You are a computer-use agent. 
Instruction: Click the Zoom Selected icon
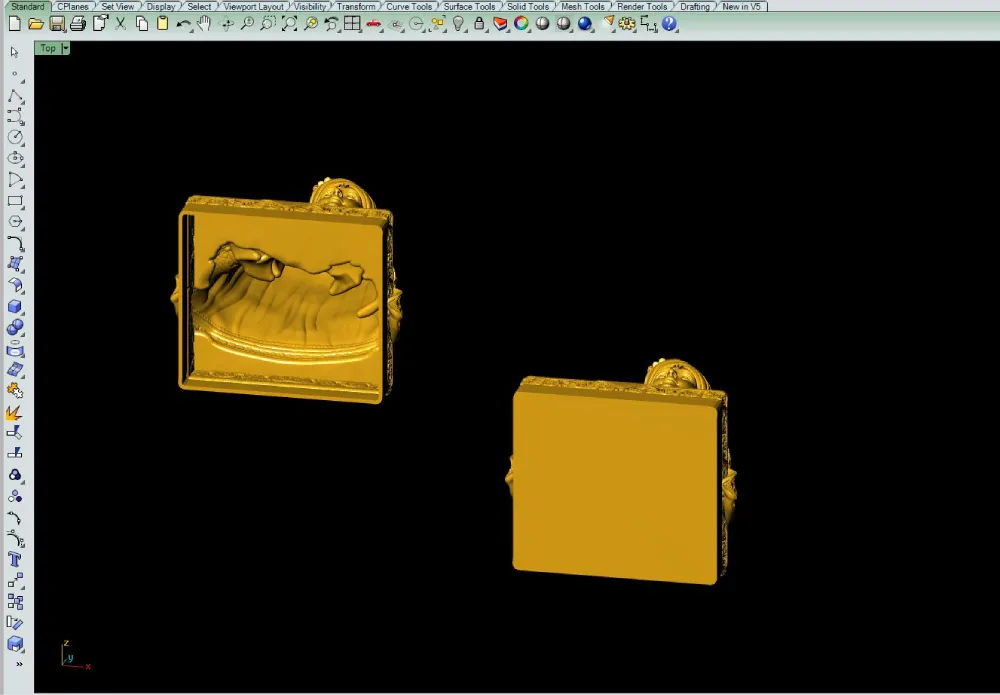click(311, 24)
